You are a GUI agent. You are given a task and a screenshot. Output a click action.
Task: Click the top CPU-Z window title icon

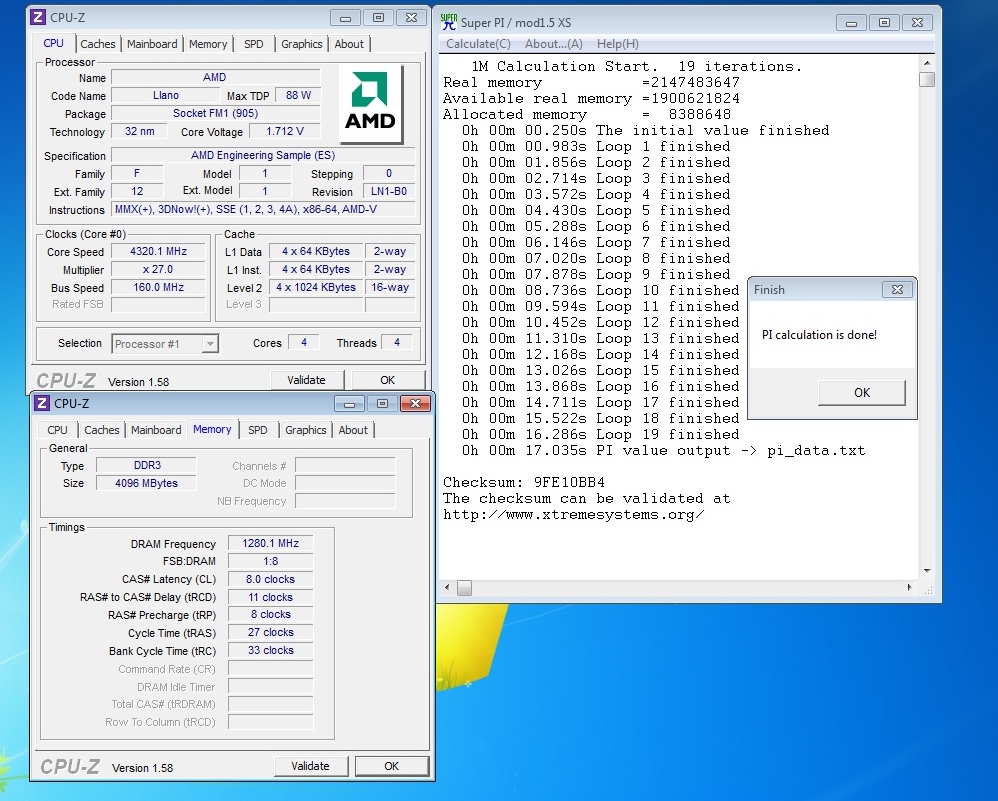click(x=38, y=17)
